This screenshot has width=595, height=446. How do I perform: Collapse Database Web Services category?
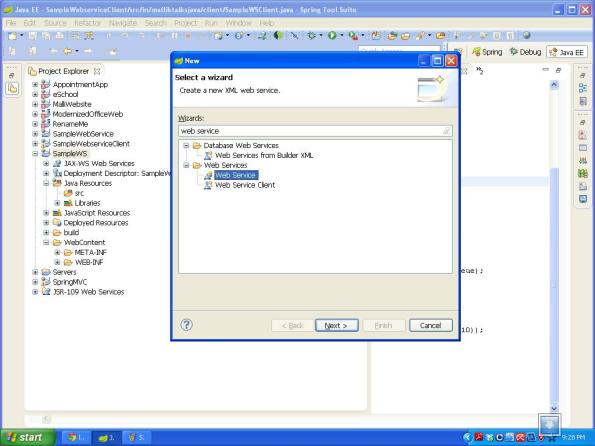pos(186,145)
